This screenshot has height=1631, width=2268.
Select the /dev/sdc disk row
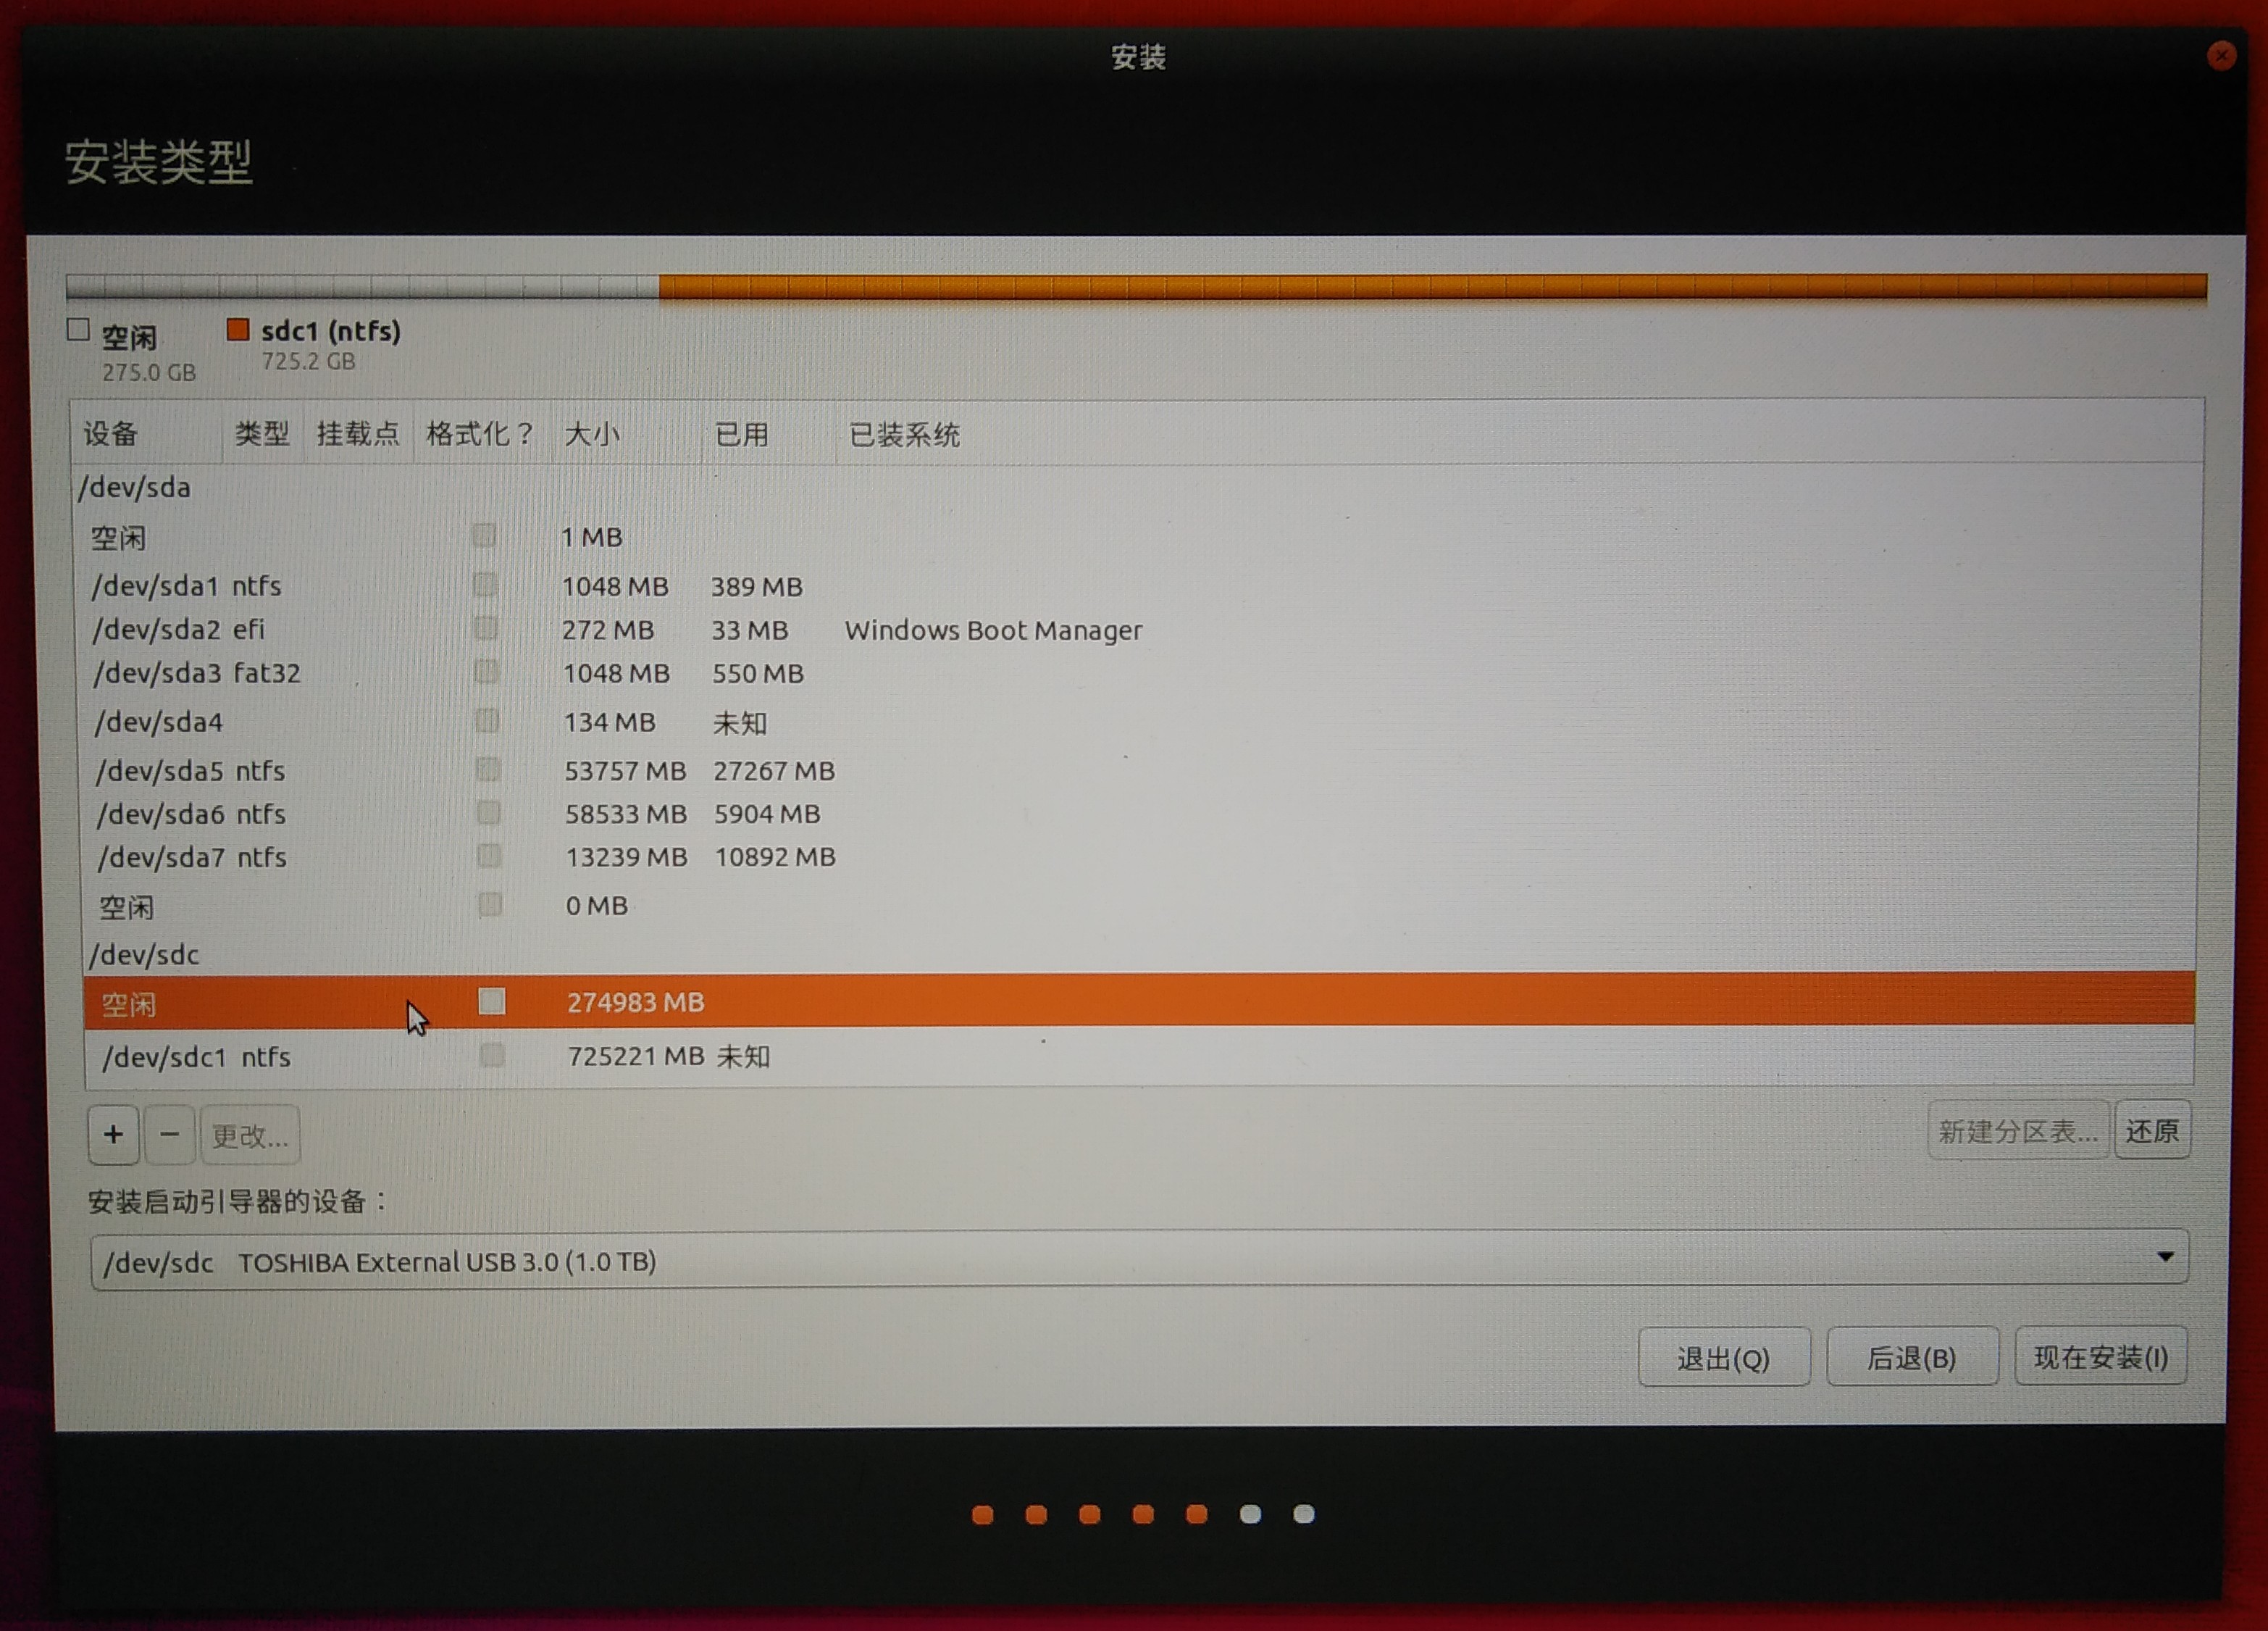[145, 955]
